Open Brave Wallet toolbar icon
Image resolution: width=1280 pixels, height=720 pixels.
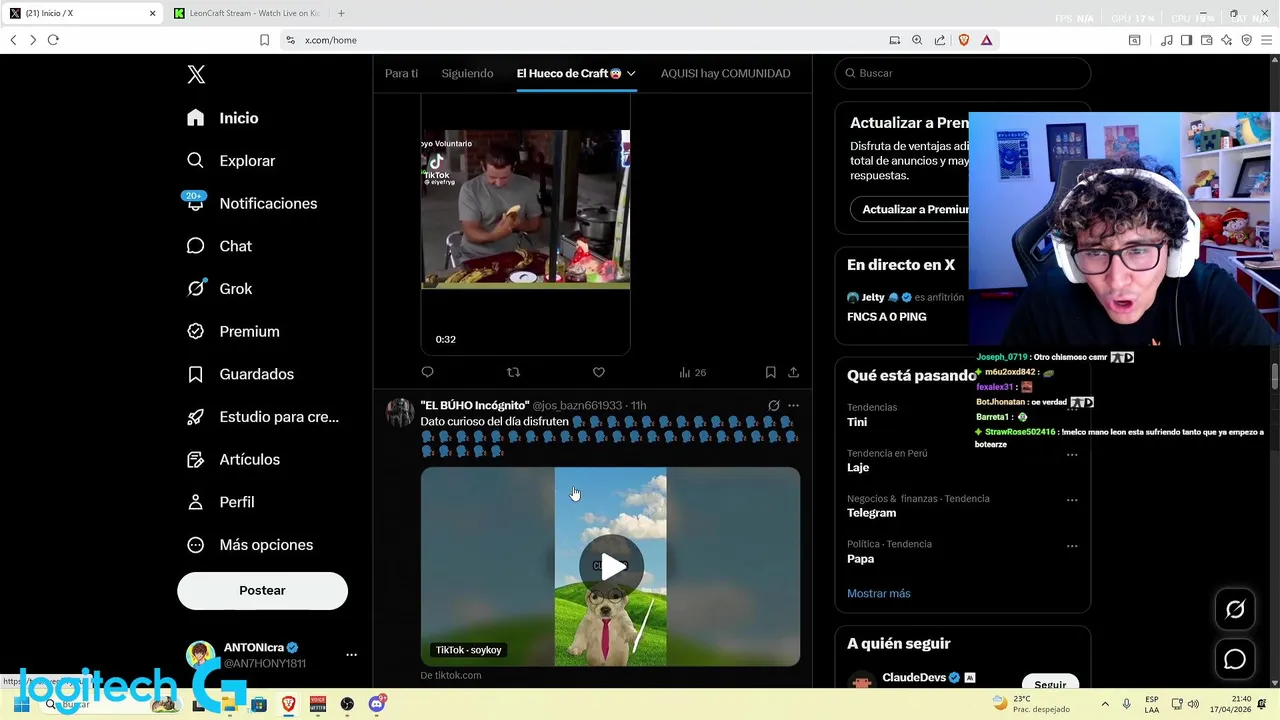click(x=1206, y=40)
